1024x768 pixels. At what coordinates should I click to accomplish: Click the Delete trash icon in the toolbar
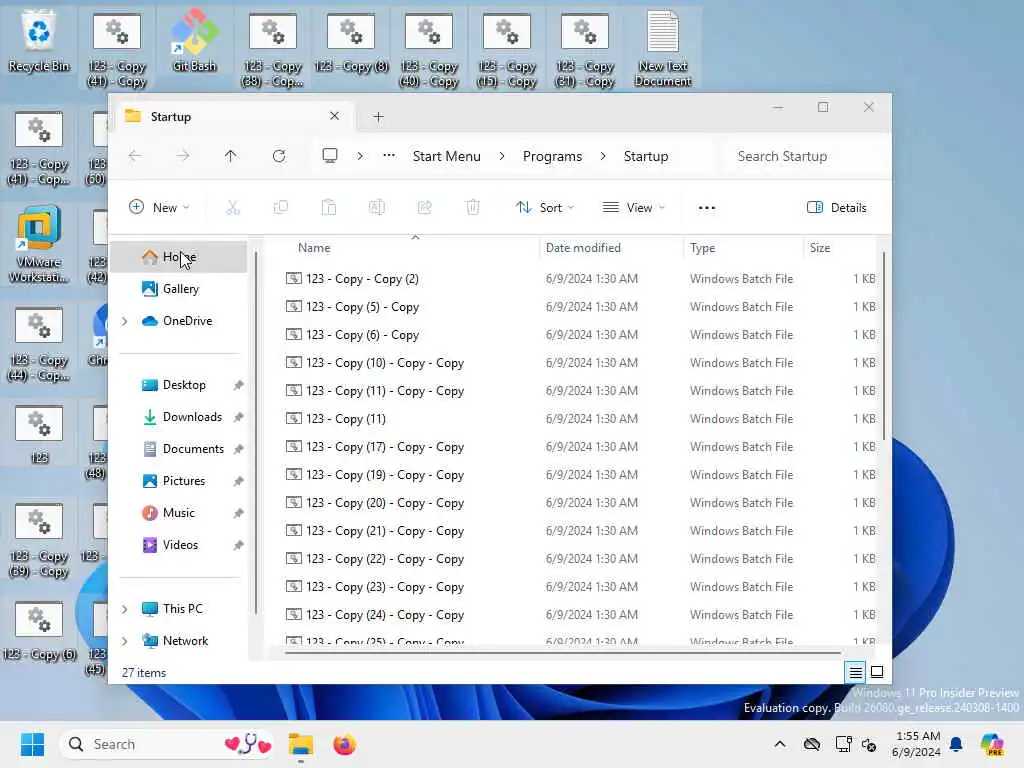[472, 208]
